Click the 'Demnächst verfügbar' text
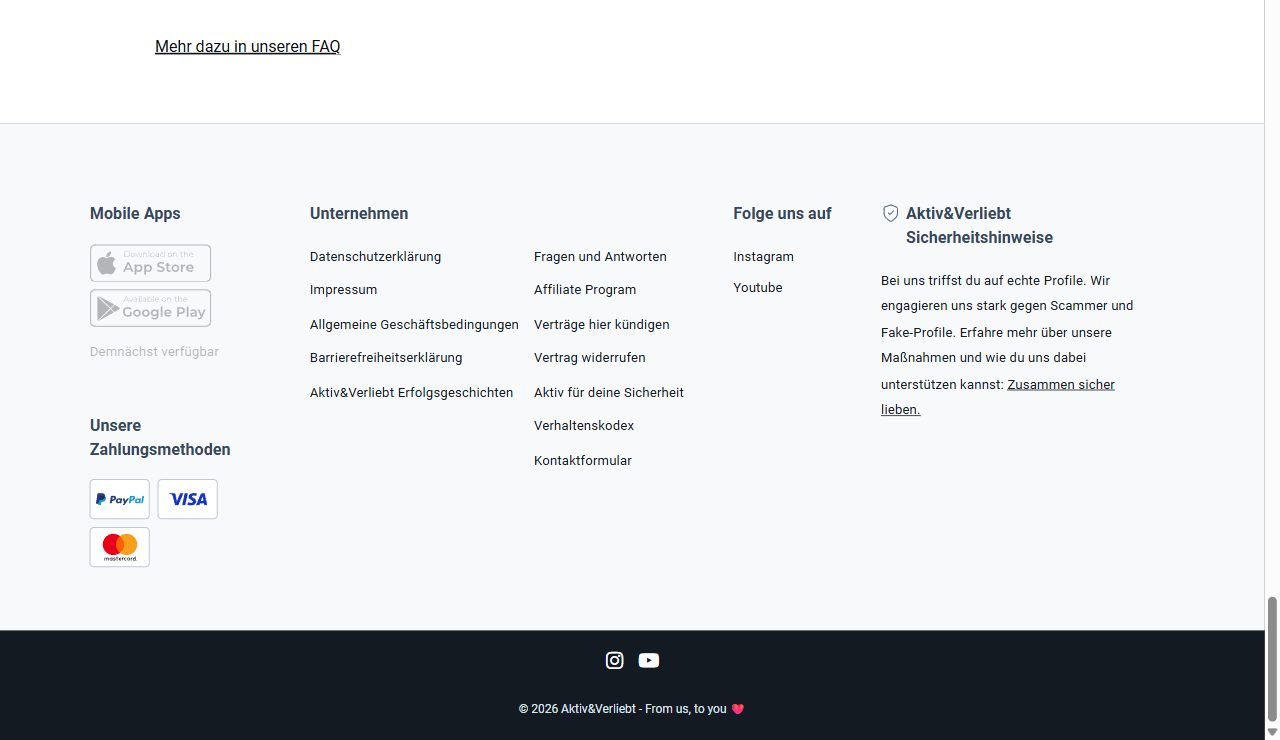1280x740 pixels. (154, 352)
